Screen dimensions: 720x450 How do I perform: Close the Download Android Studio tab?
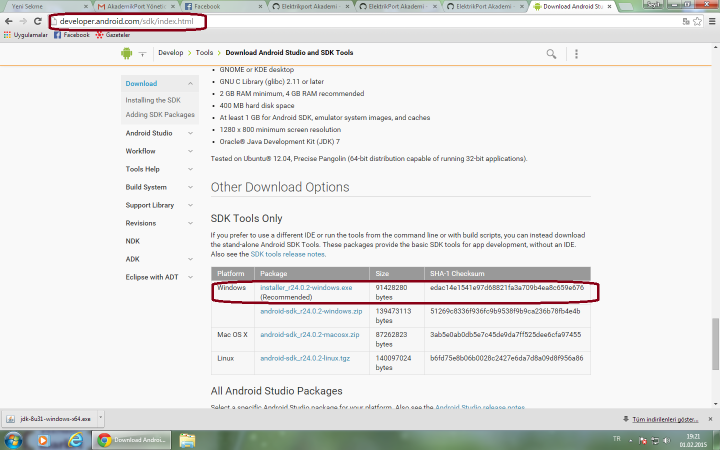(x=609, y=6)
